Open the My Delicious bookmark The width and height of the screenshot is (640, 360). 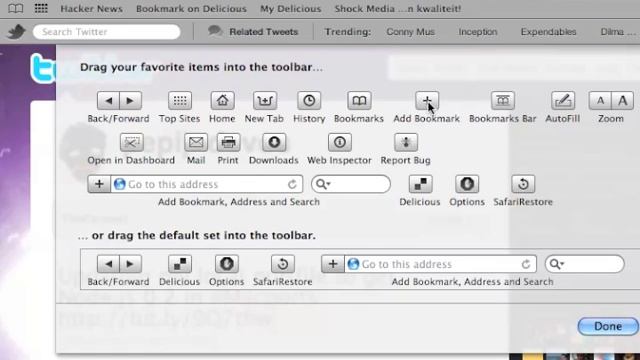(x=291, y=9)
